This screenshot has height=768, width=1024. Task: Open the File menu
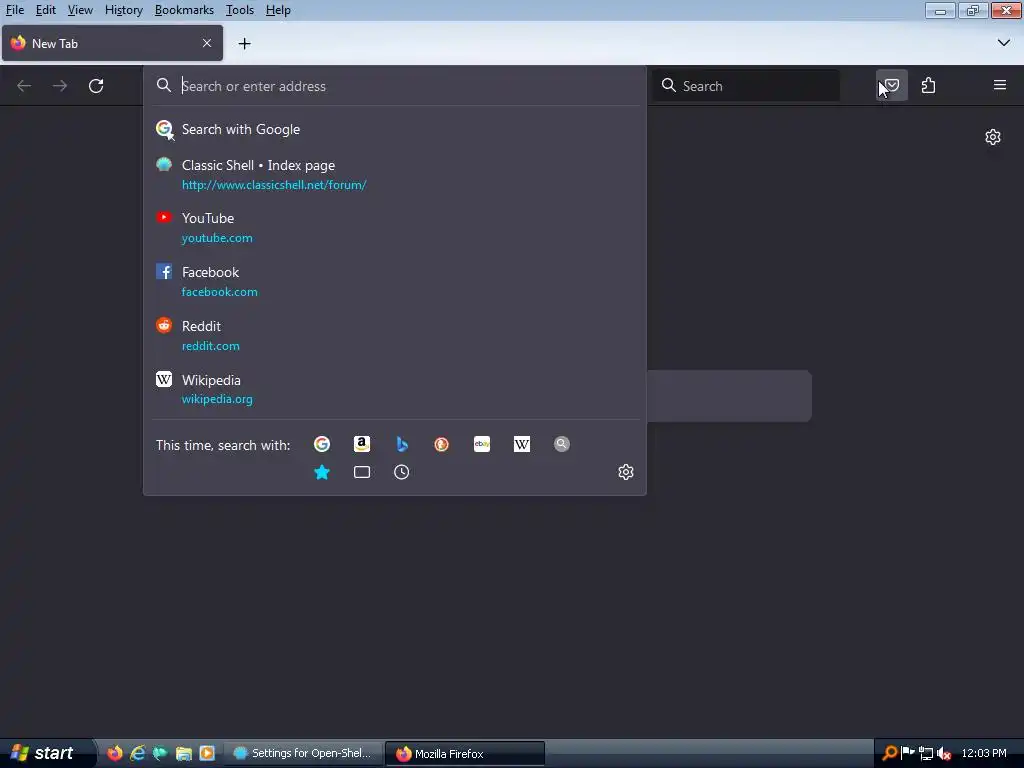coord(14,10)
